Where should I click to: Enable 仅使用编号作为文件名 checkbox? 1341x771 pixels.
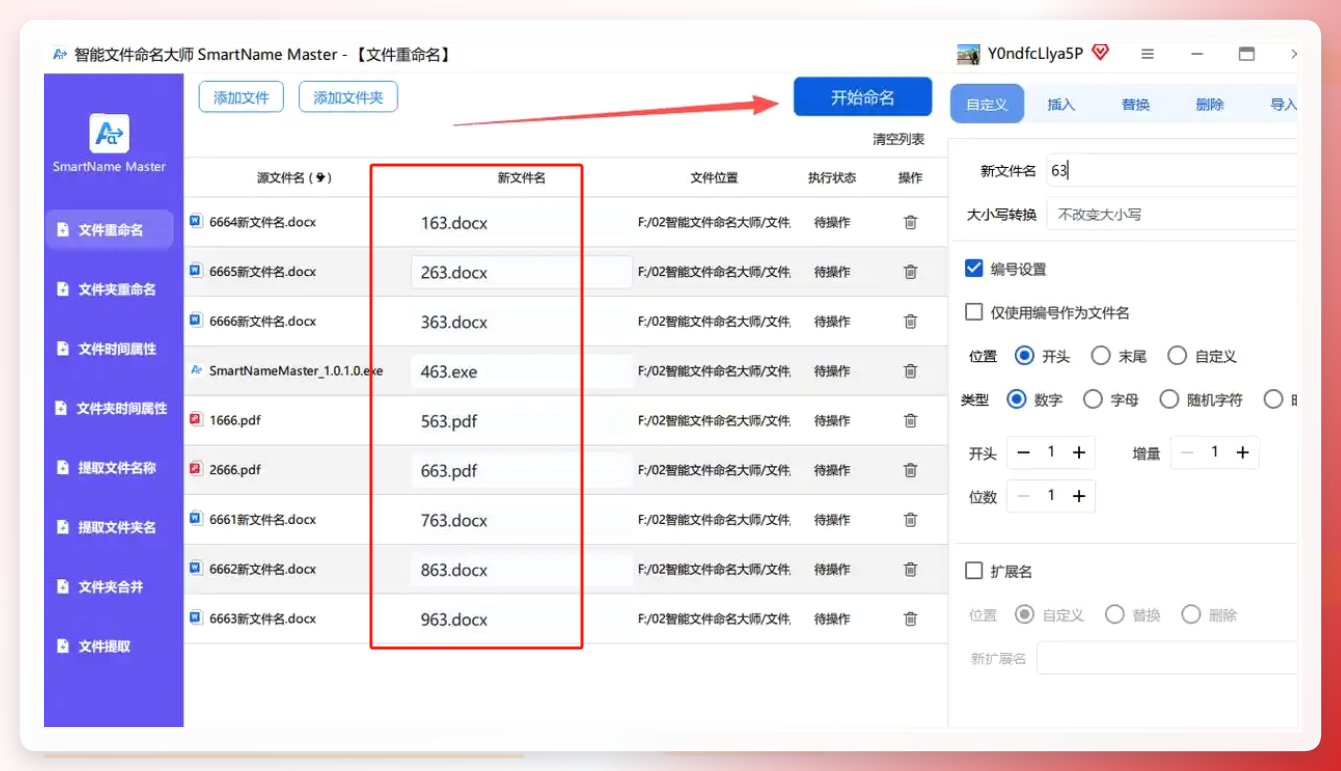click(973, 312)
